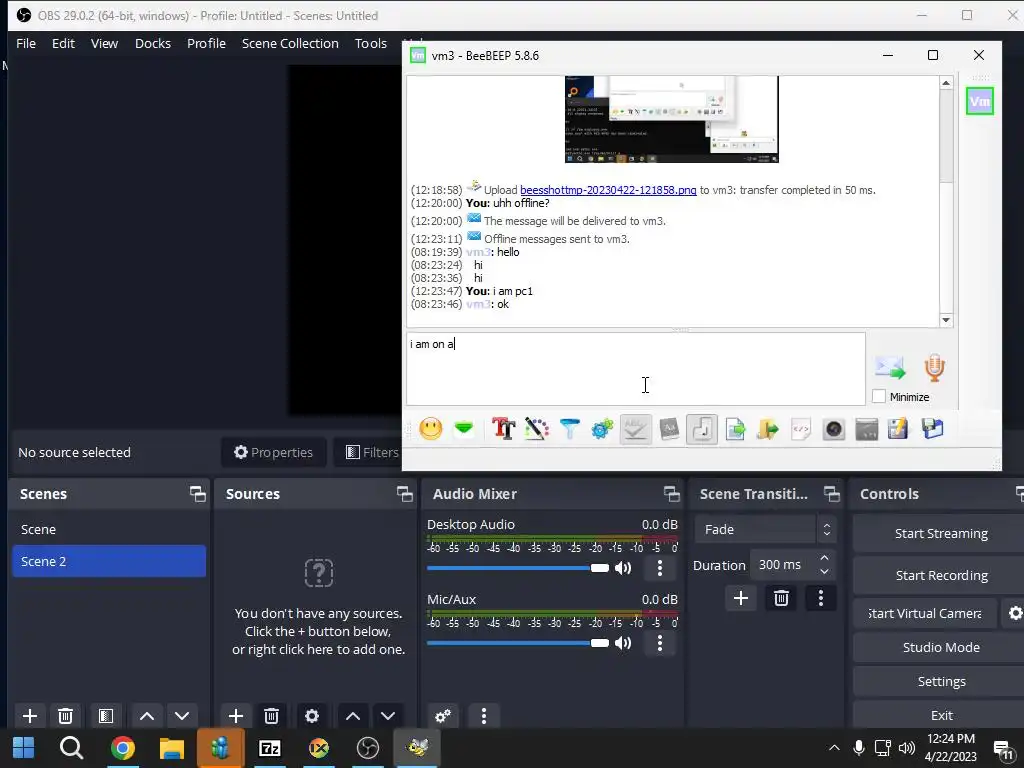The width and height of the screenshot is (1024, 768).
Task: Toggle the beep sound note button
Action: (x=702, y=429)
